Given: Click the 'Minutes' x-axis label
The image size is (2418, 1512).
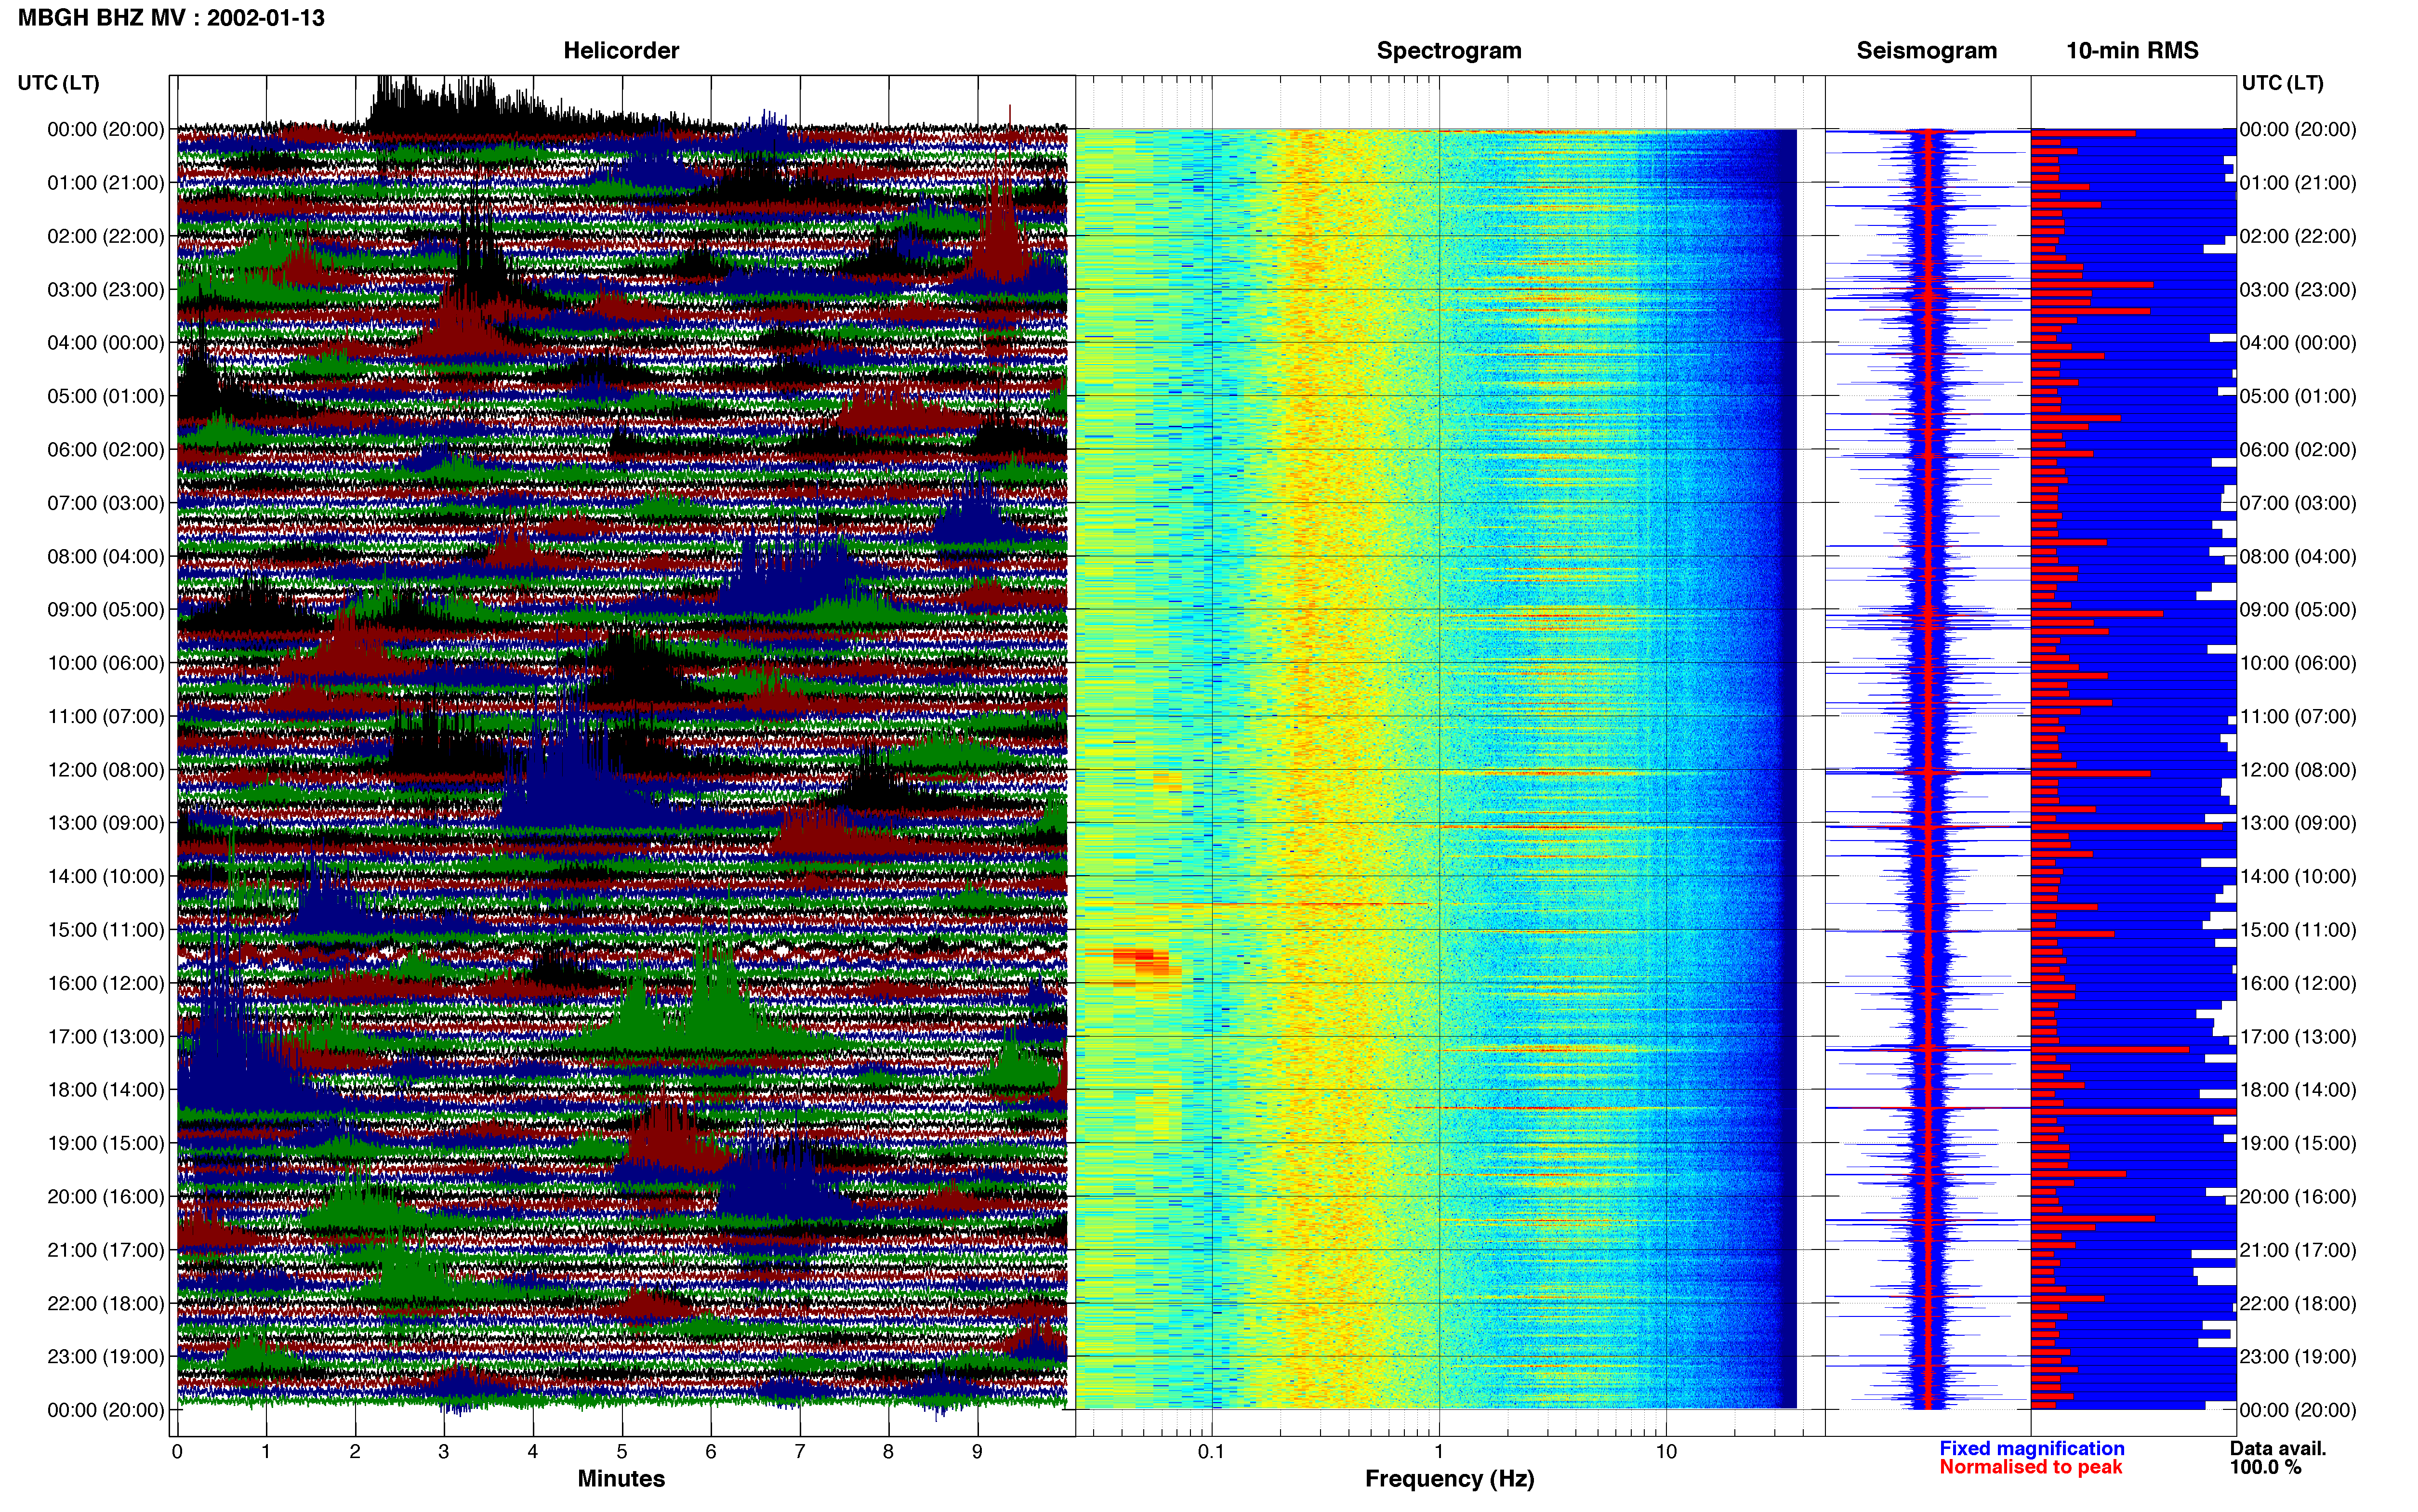Looking at the screenshot, I should (621, 1479).
